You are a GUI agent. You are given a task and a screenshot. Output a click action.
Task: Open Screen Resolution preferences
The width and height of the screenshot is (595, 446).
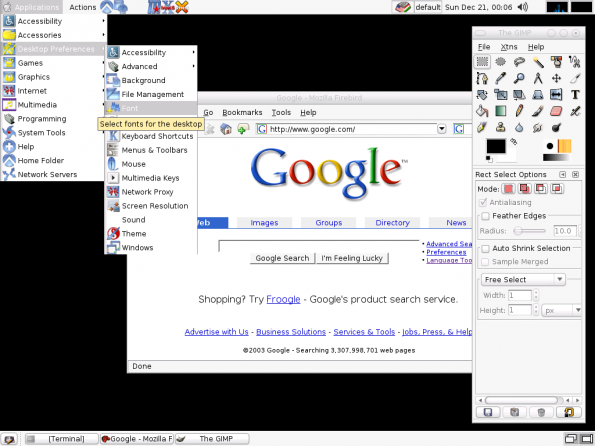(151, 206)
